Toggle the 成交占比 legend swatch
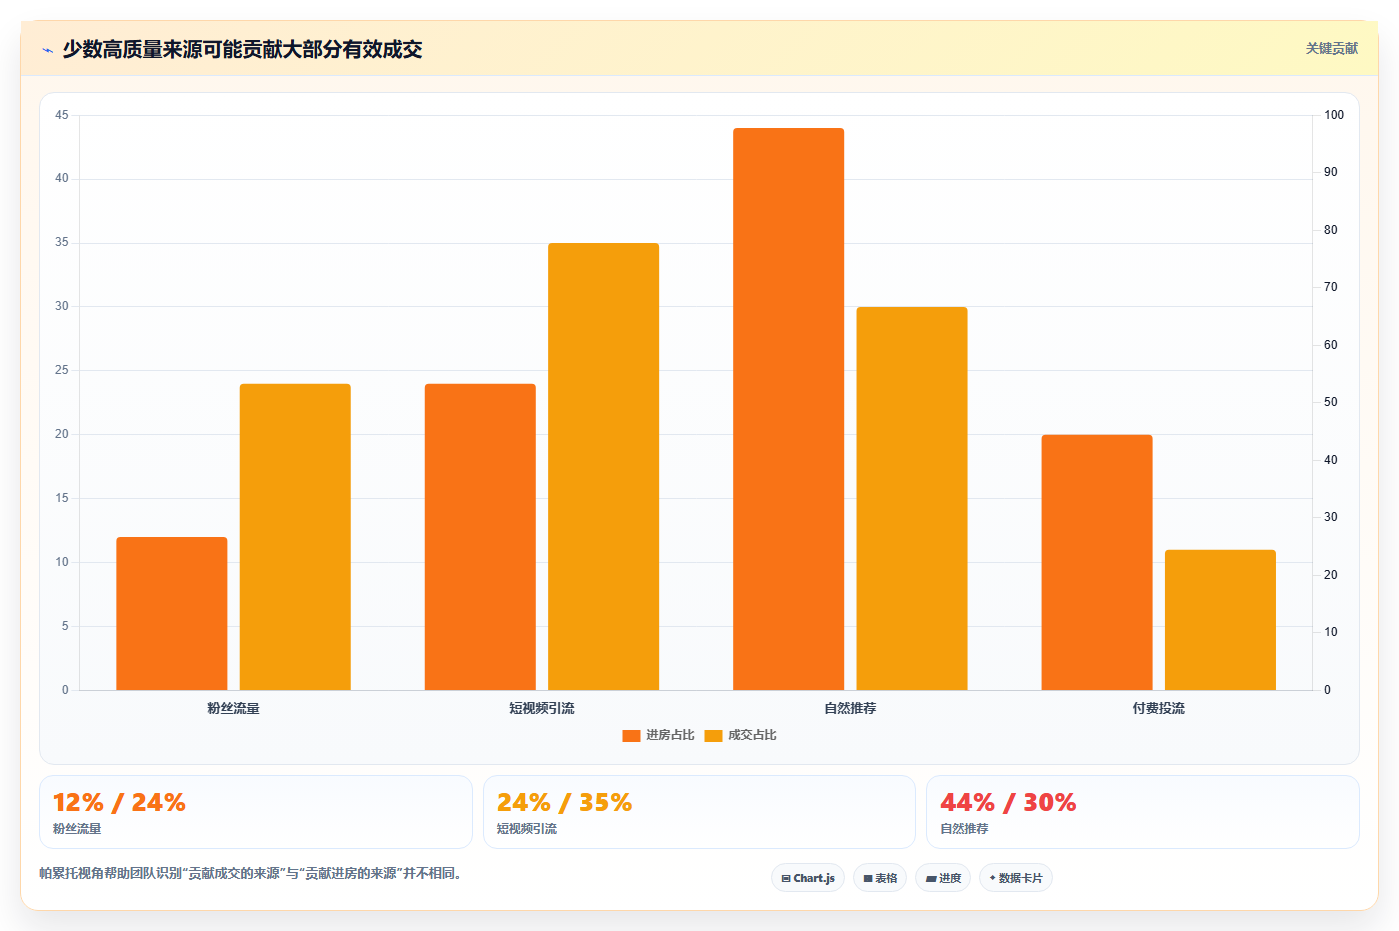 click(x=713, y=736)
